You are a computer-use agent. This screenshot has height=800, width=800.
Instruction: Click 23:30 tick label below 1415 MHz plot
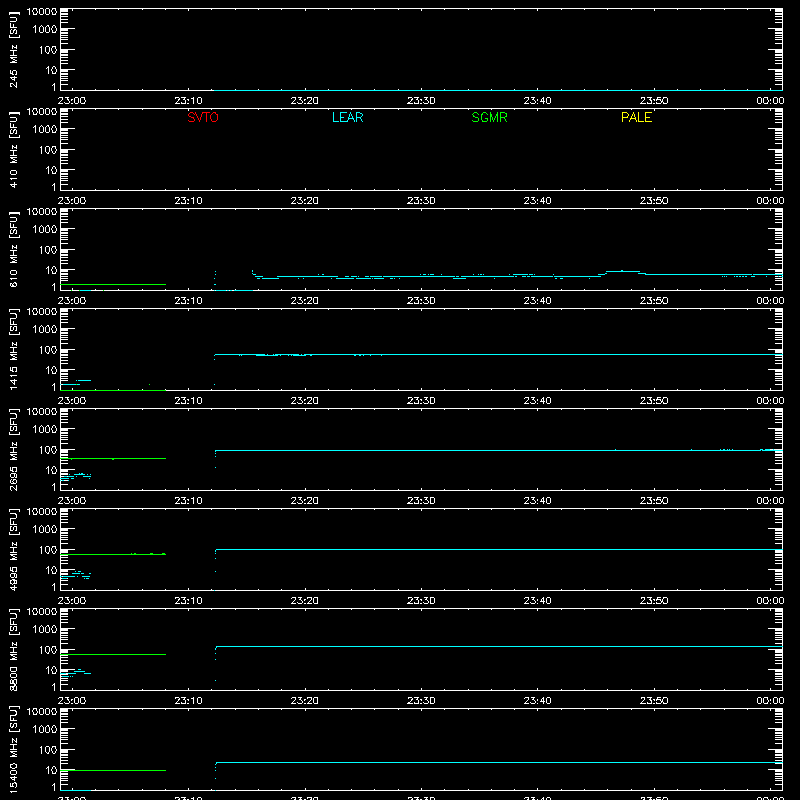421,401
